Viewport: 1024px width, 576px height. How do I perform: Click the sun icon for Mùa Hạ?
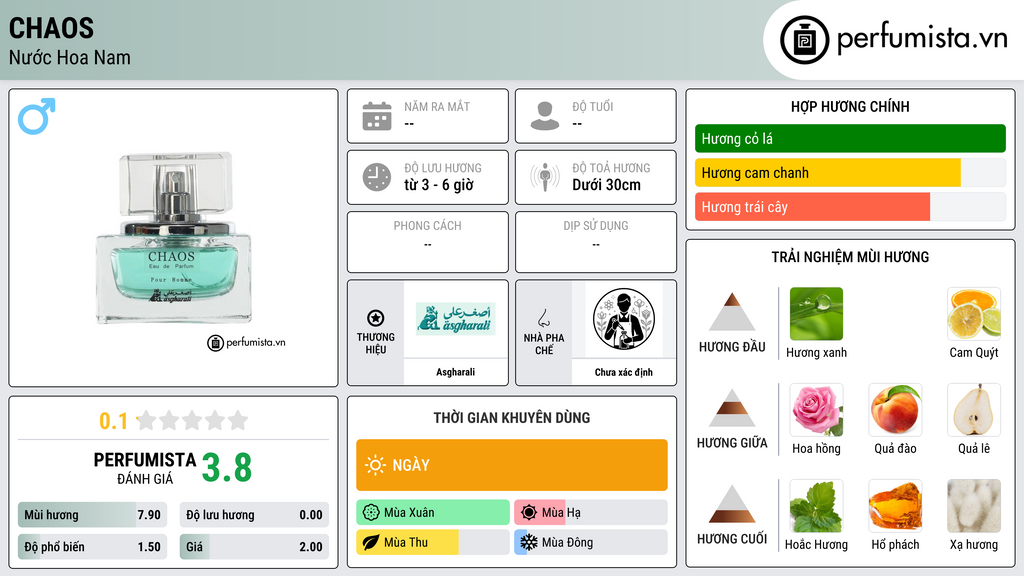point(529,512)
